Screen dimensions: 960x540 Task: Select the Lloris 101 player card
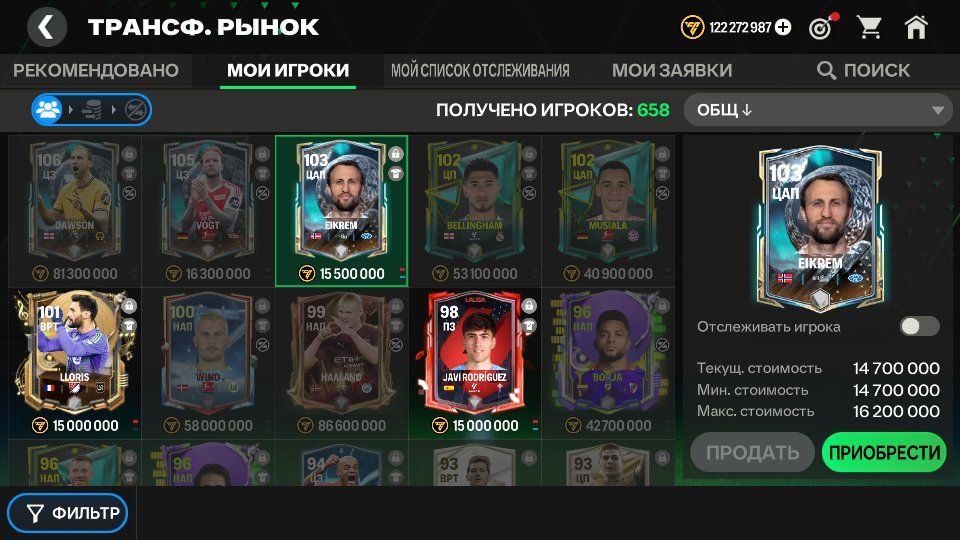75,364
